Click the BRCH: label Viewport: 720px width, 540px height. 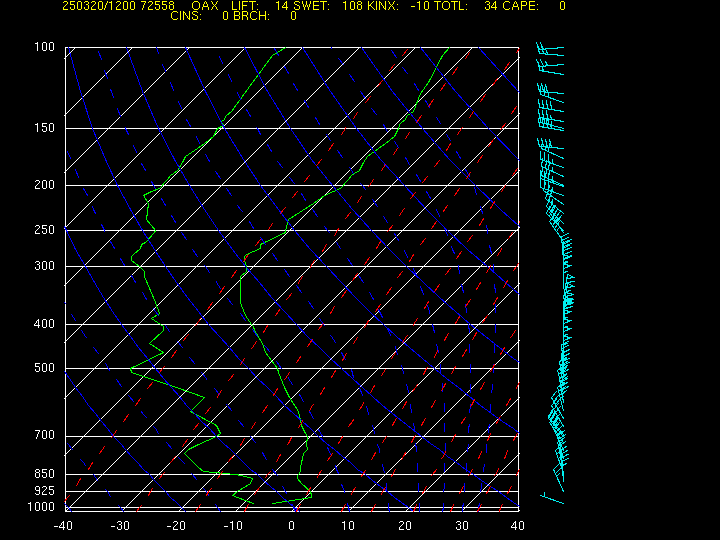252,16
